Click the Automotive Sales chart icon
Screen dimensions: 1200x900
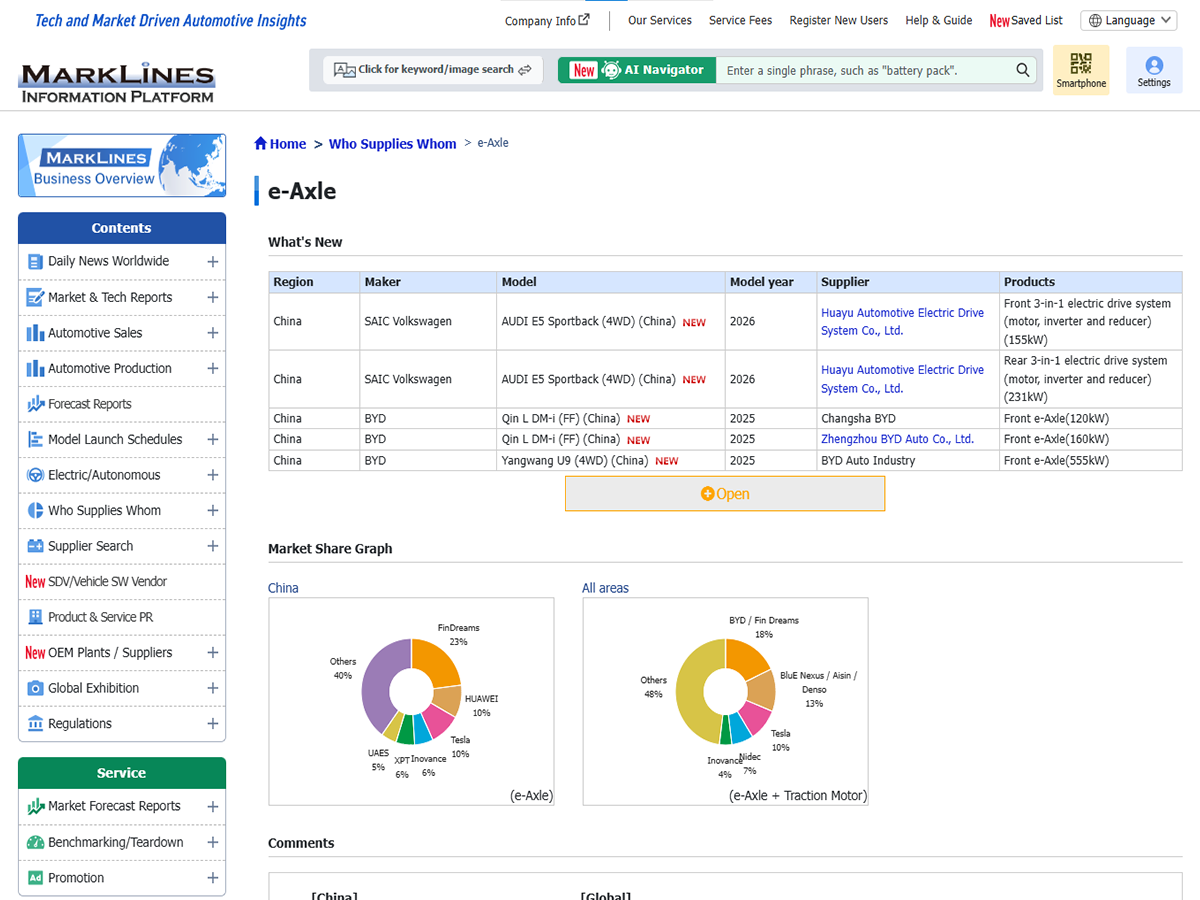tap(35, 333)
